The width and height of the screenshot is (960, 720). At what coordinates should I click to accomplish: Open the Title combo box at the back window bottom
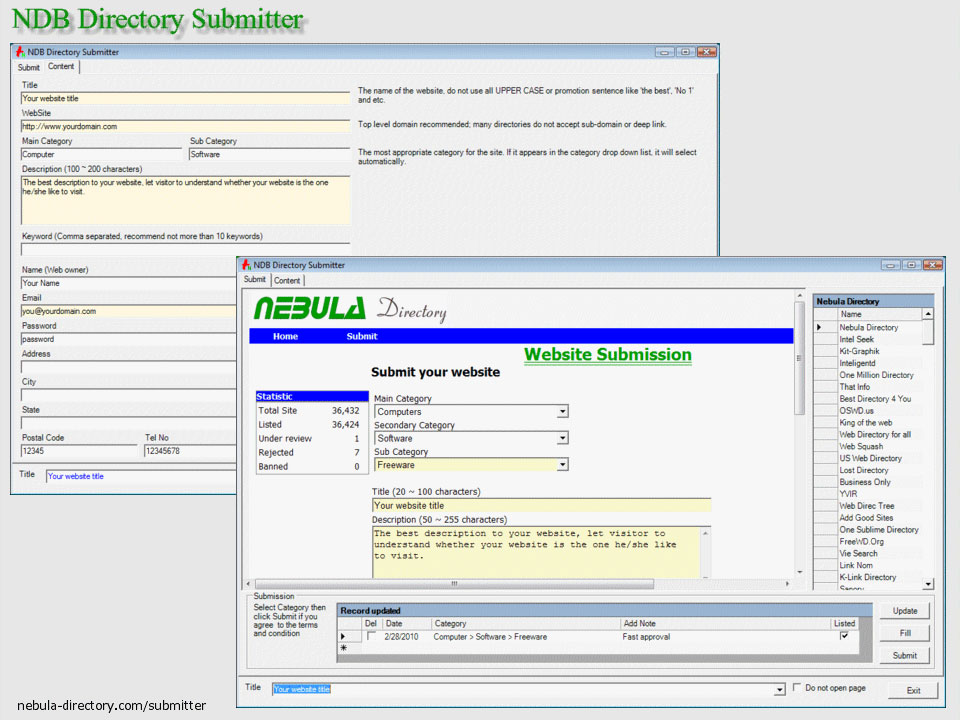(x=141, y=476)
